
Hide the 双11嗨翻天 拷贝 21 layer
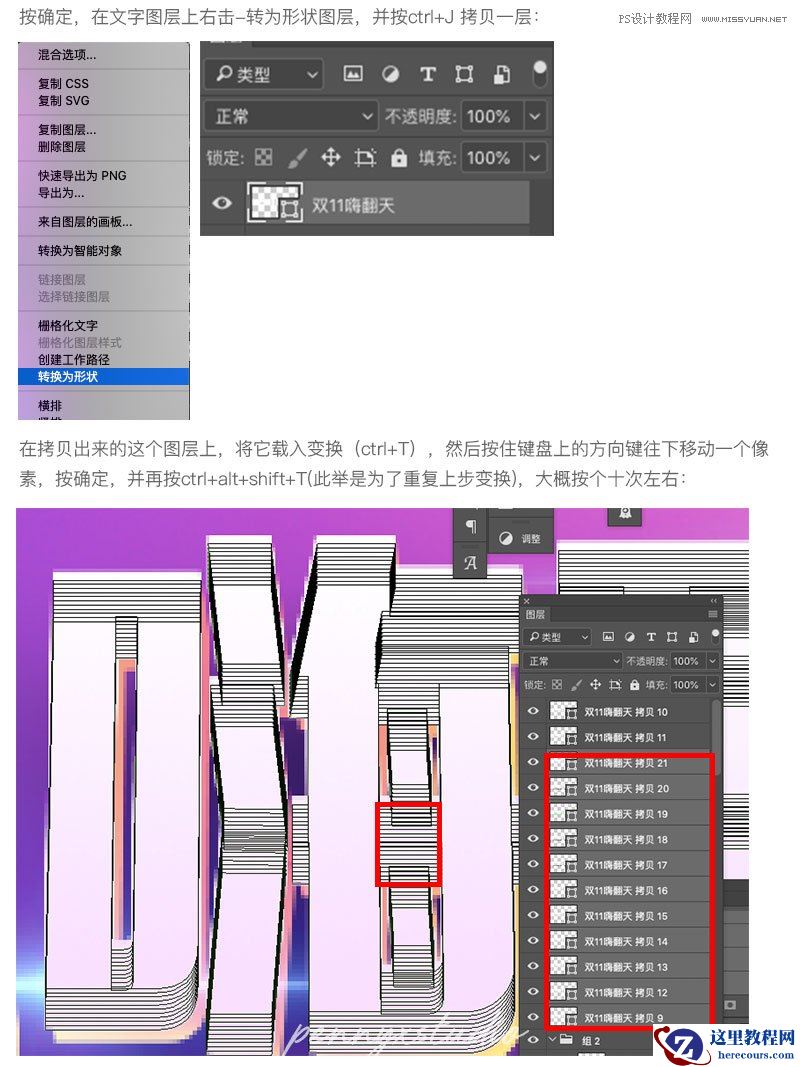point(533,762)
